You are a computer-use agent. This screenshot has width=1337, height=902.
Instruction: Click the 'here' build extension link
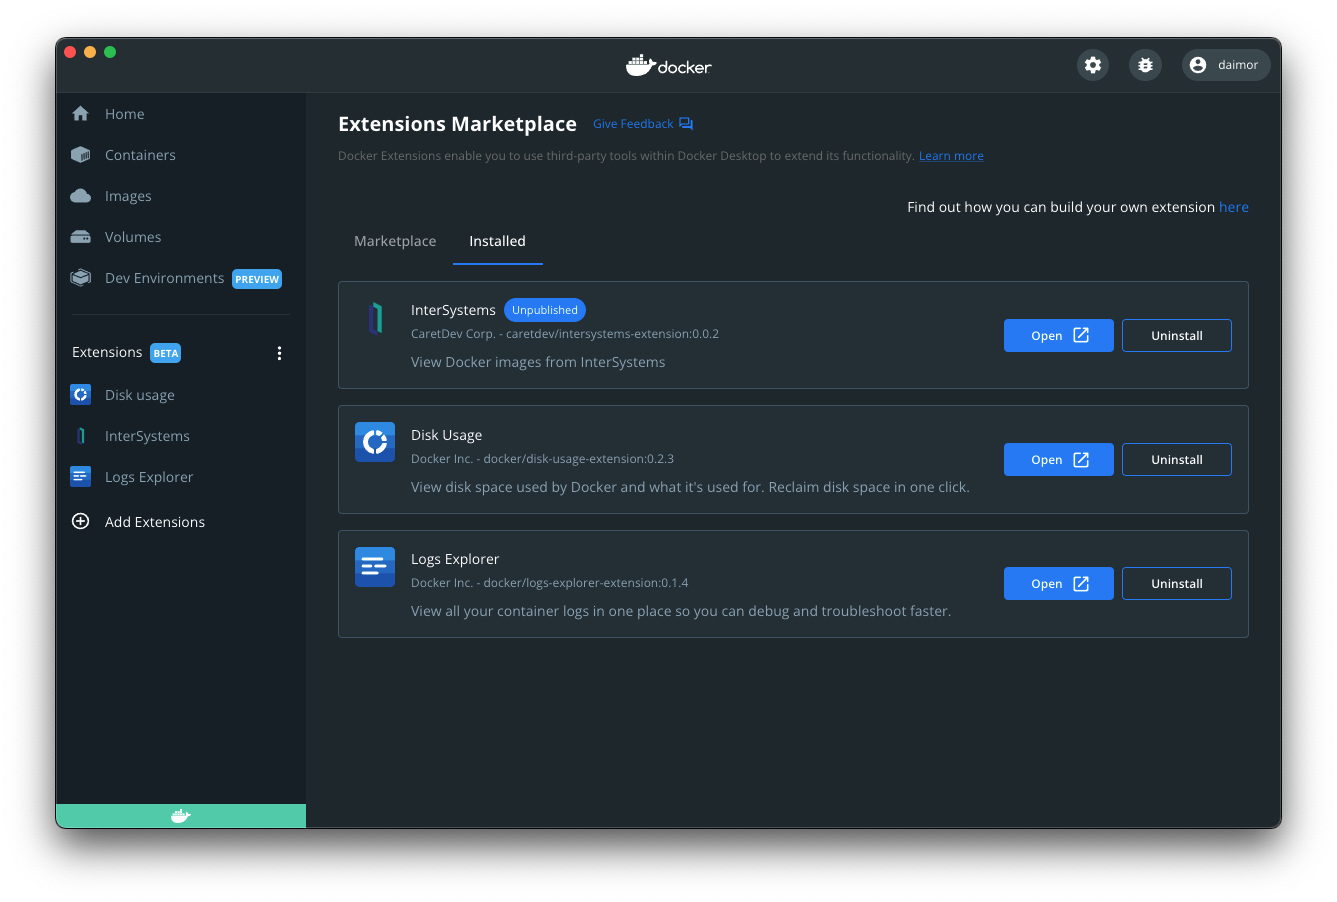pyautogui.click(x=1233, y=207)
